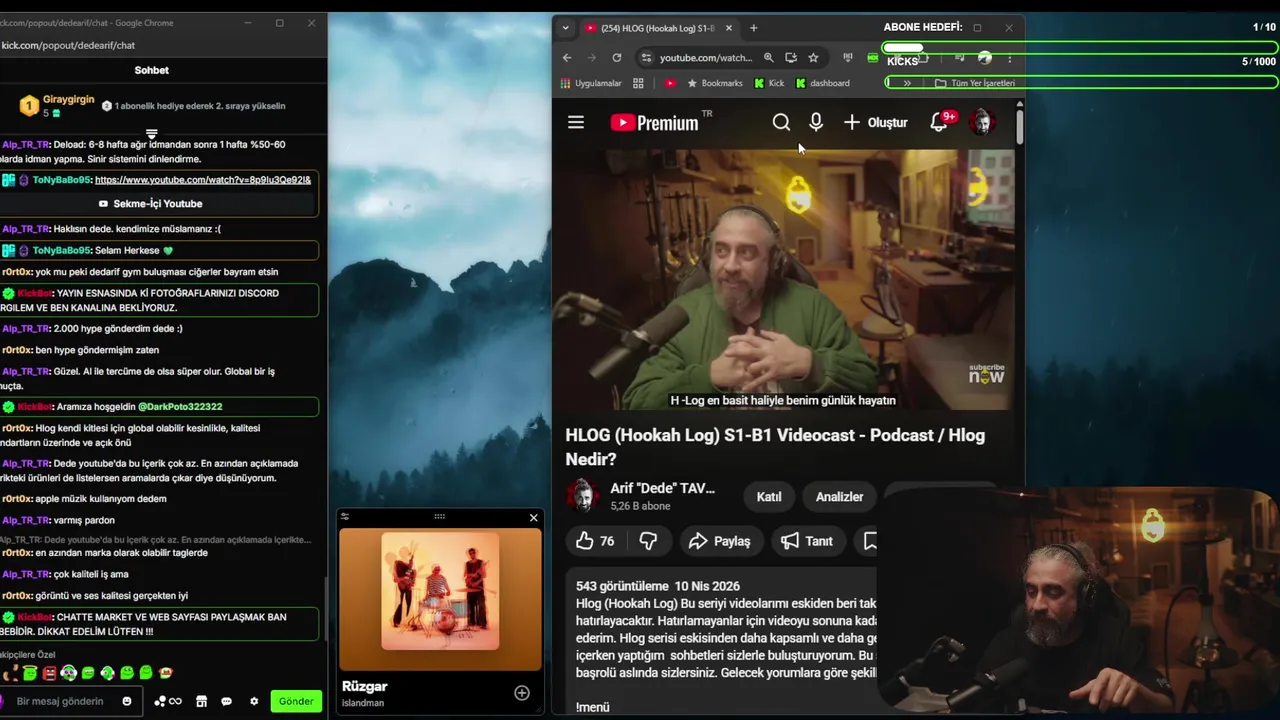Open emoji picker in chat input
This screenshot has height=720, width=1280.
click(x=127, y=701)
